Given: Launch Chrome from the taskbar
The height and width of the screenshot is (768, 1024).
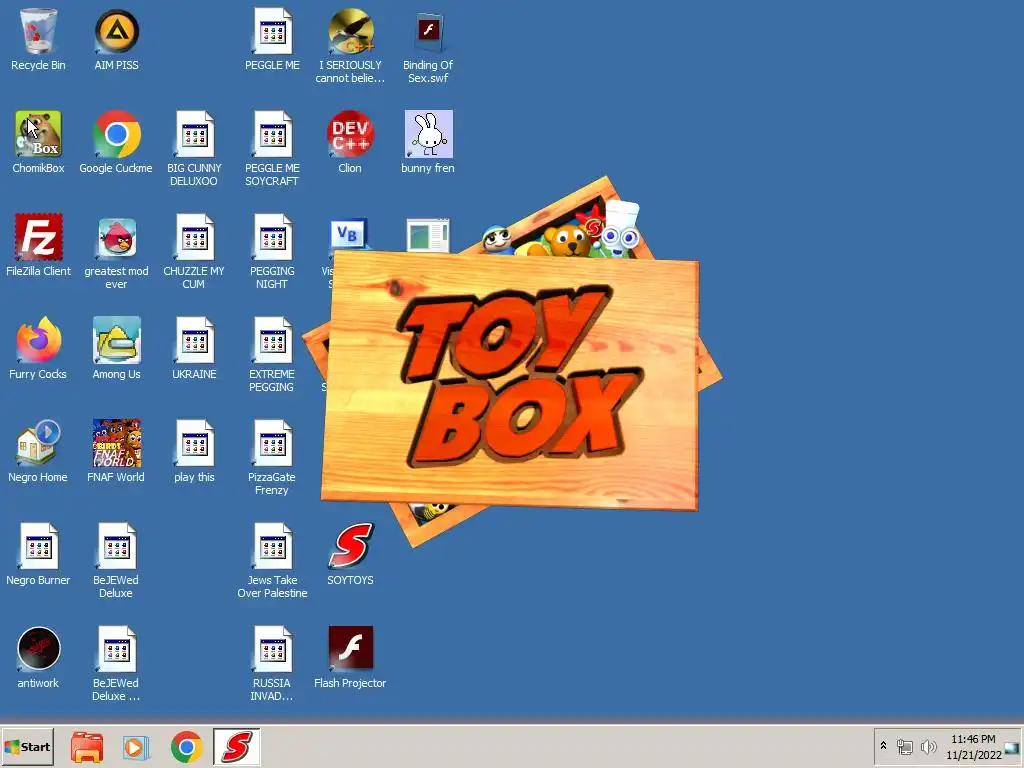Looking at the screenshot, I should point(187,746).
